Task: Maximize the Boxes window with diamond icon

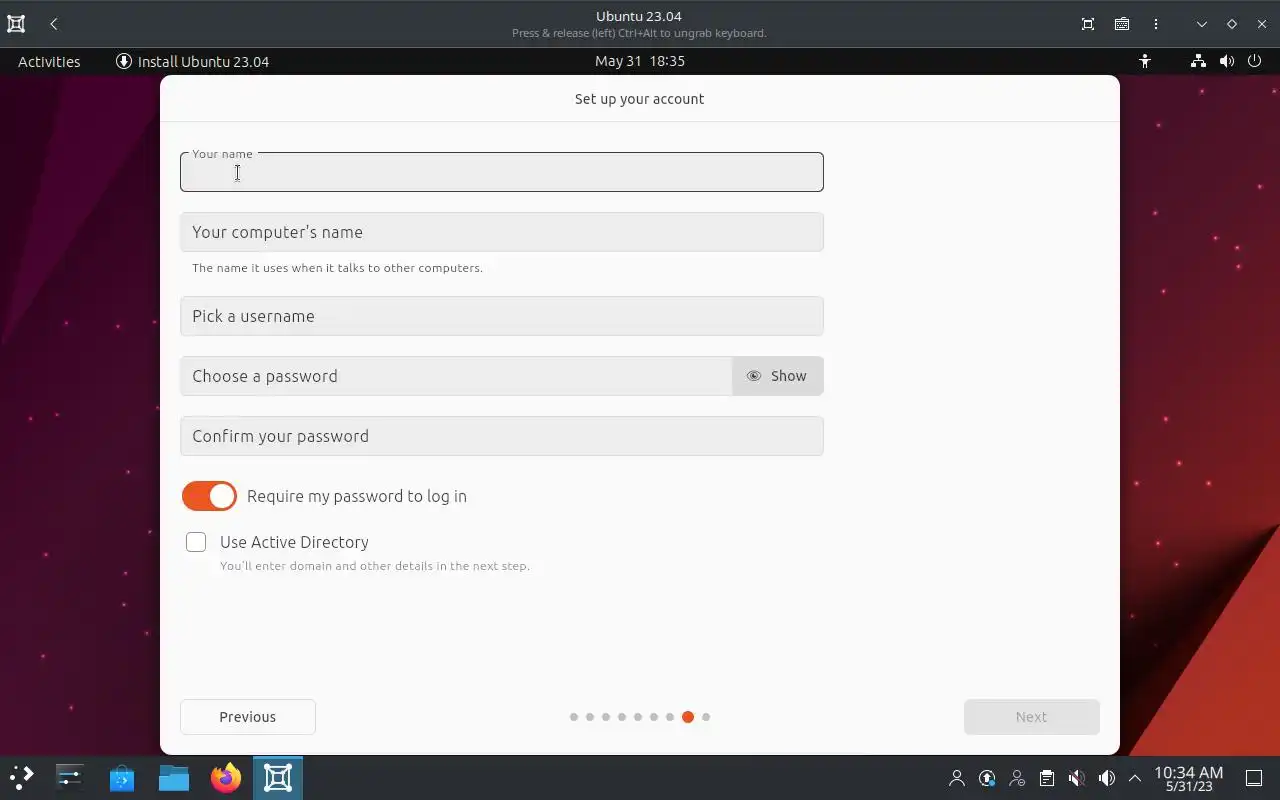Action: 1232,24
